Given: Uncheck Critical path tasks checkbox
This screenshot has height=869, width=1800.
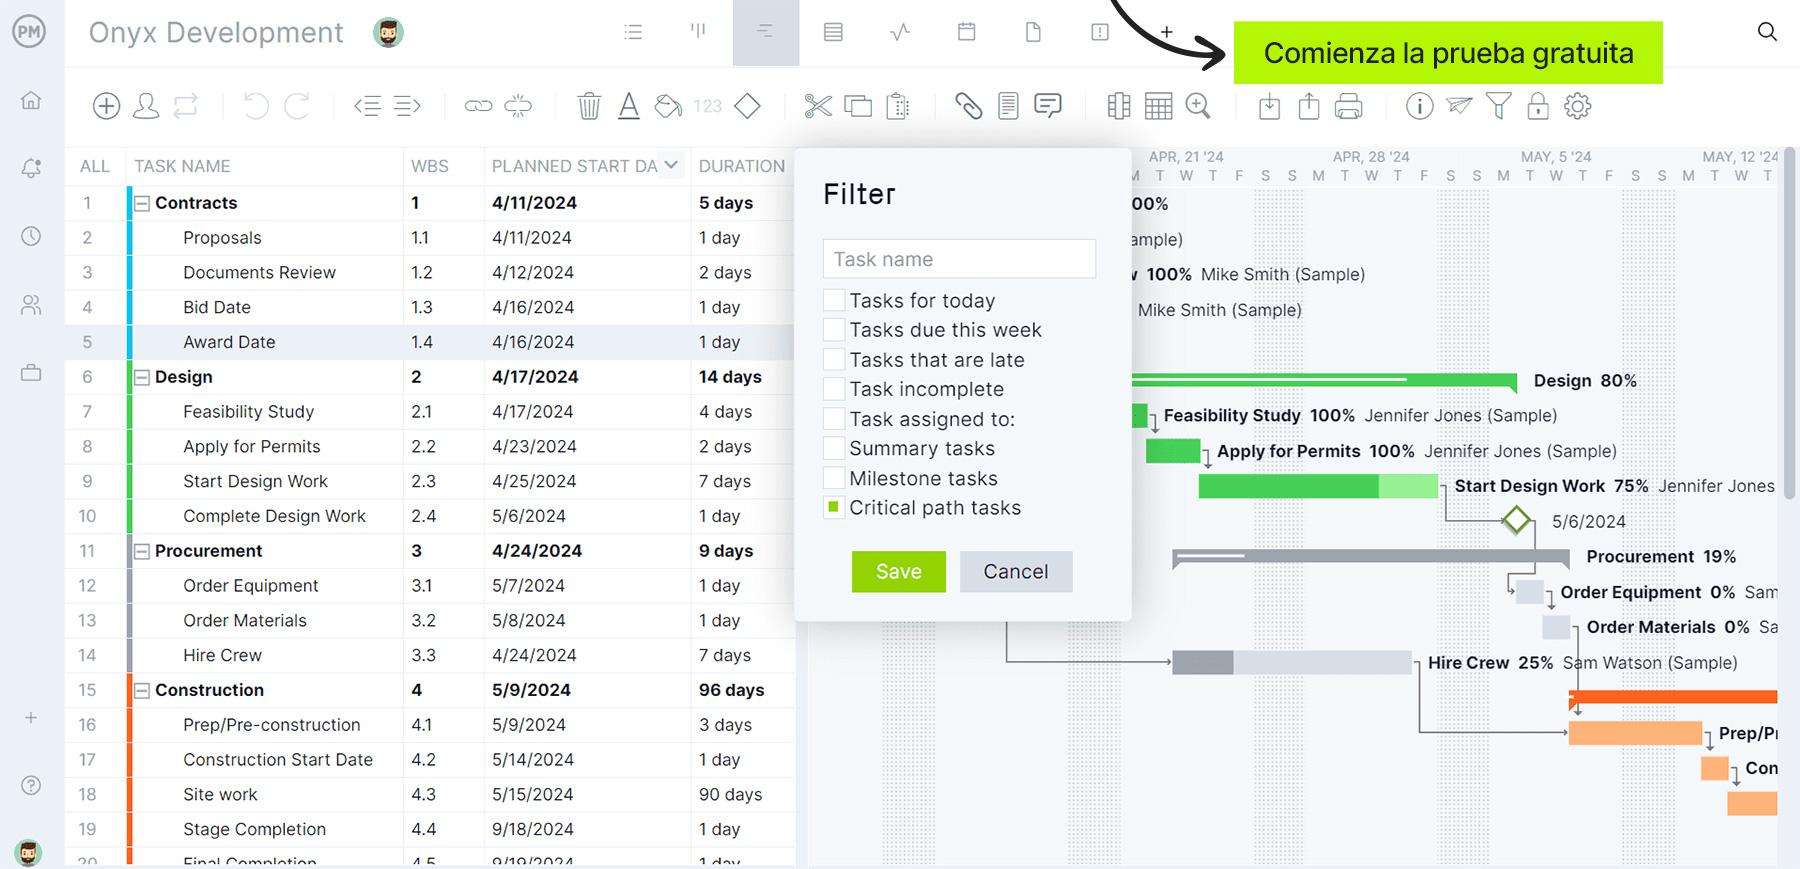Looking at the screenshot, I should click(834, 507).
